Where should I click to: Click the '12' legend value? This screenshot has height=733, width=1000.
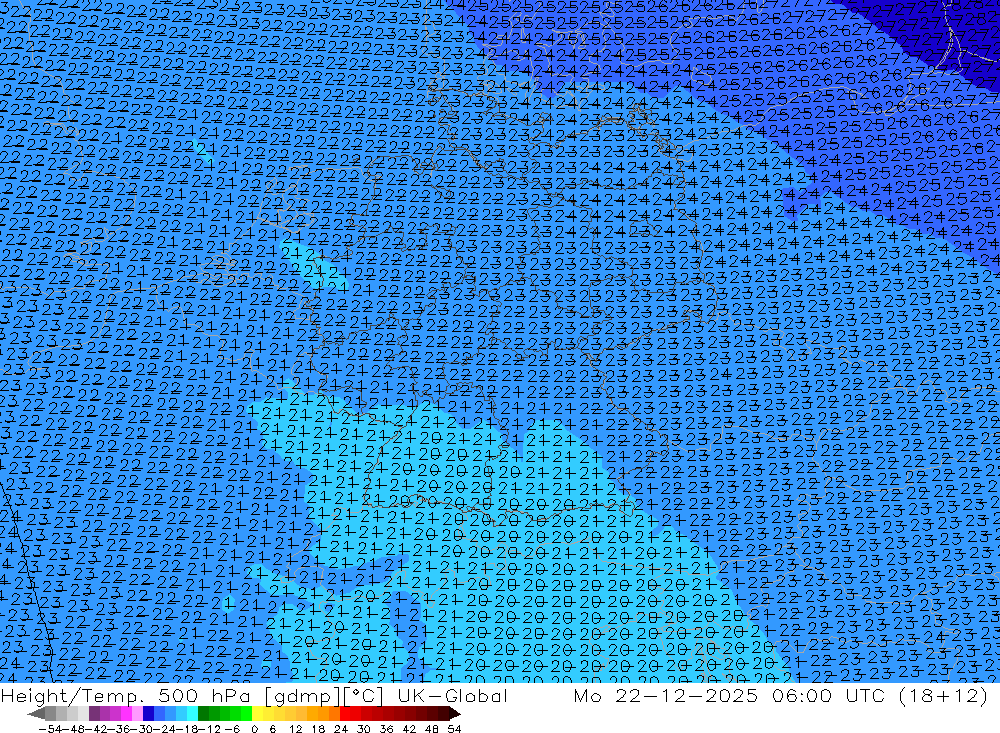[295, 729]
